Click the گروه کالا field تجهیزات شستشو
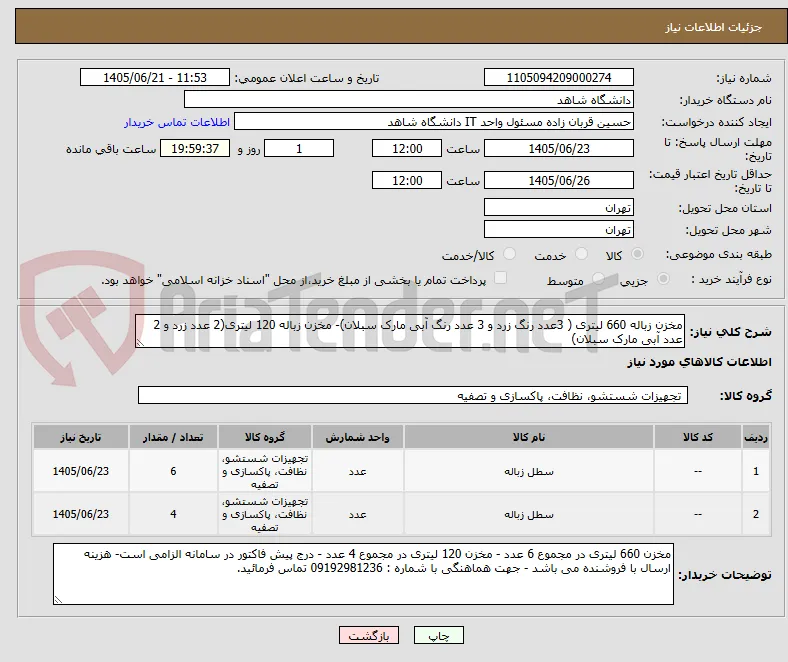This screenshot has width=788, height=662. 413,395
